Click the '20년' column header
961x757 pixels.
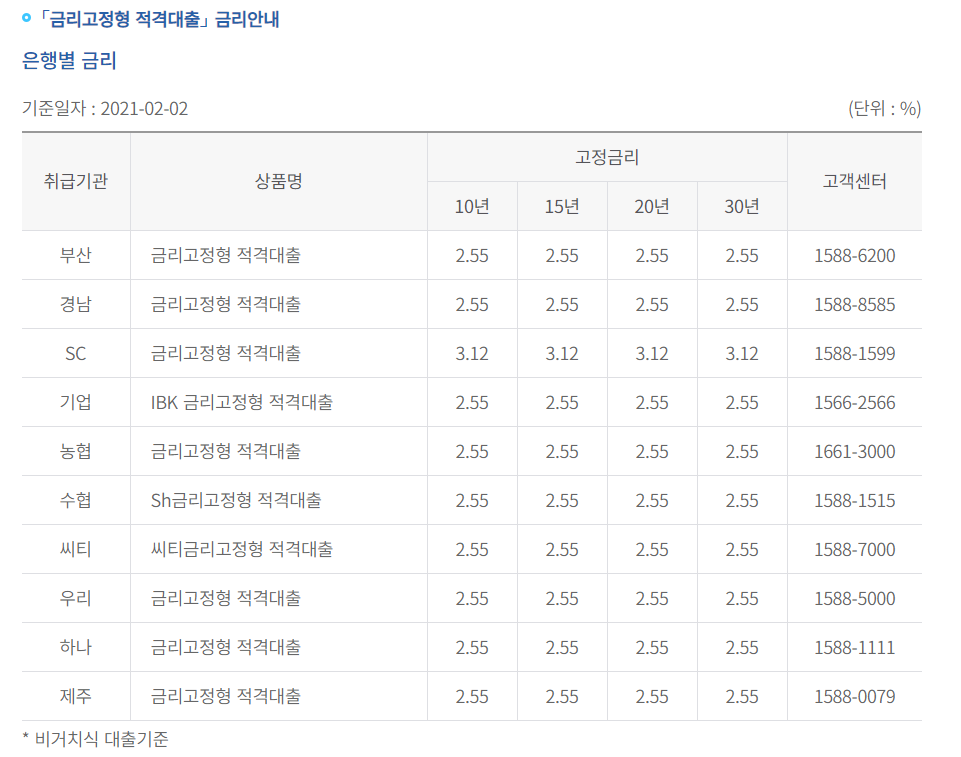pyautogui.click(x=651, y=207)
